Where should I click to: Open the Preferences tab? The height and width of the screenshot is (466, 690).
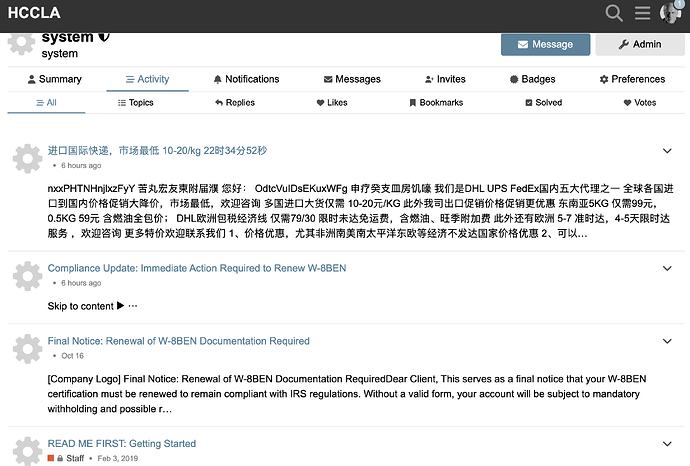click(632, 79)
